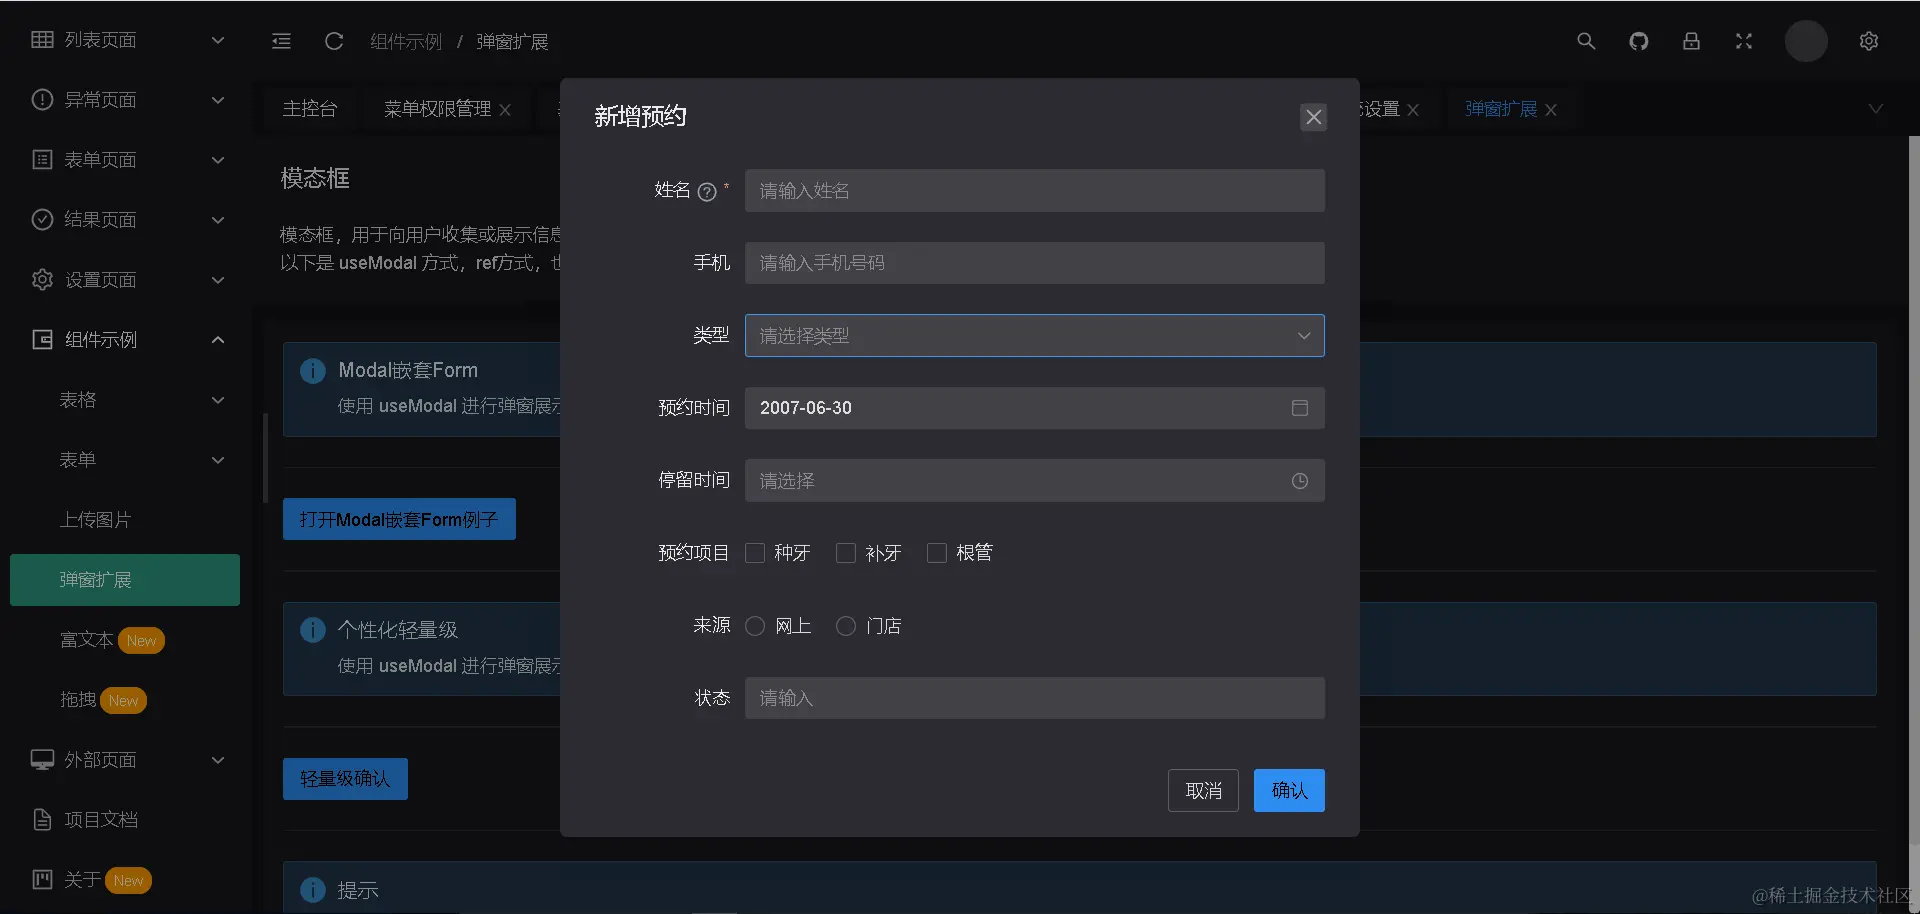The height and width of the screenshot is (914, 1920).
Task: Check the 补牙 checkbox
Action: [x=846, y=553]
